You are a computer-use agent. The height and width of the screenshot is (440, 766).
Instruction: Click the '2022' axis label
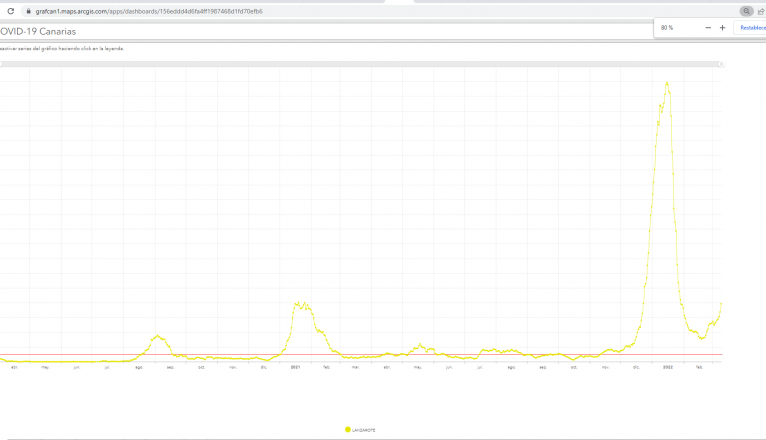coord(668,367)
